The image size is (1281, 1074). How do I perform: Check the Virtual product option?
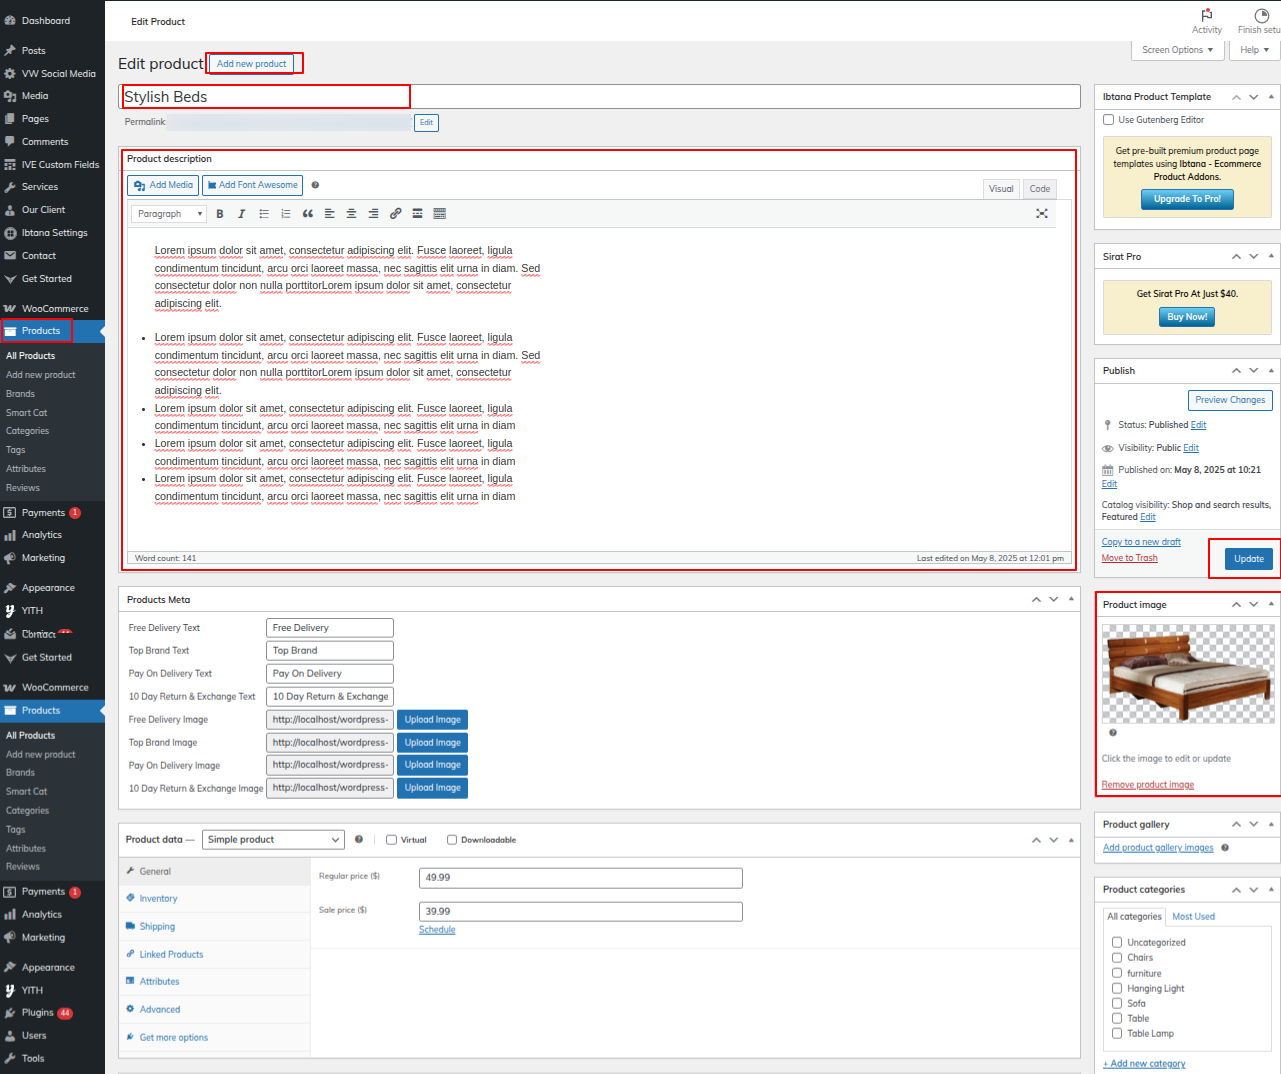(392, 840)
